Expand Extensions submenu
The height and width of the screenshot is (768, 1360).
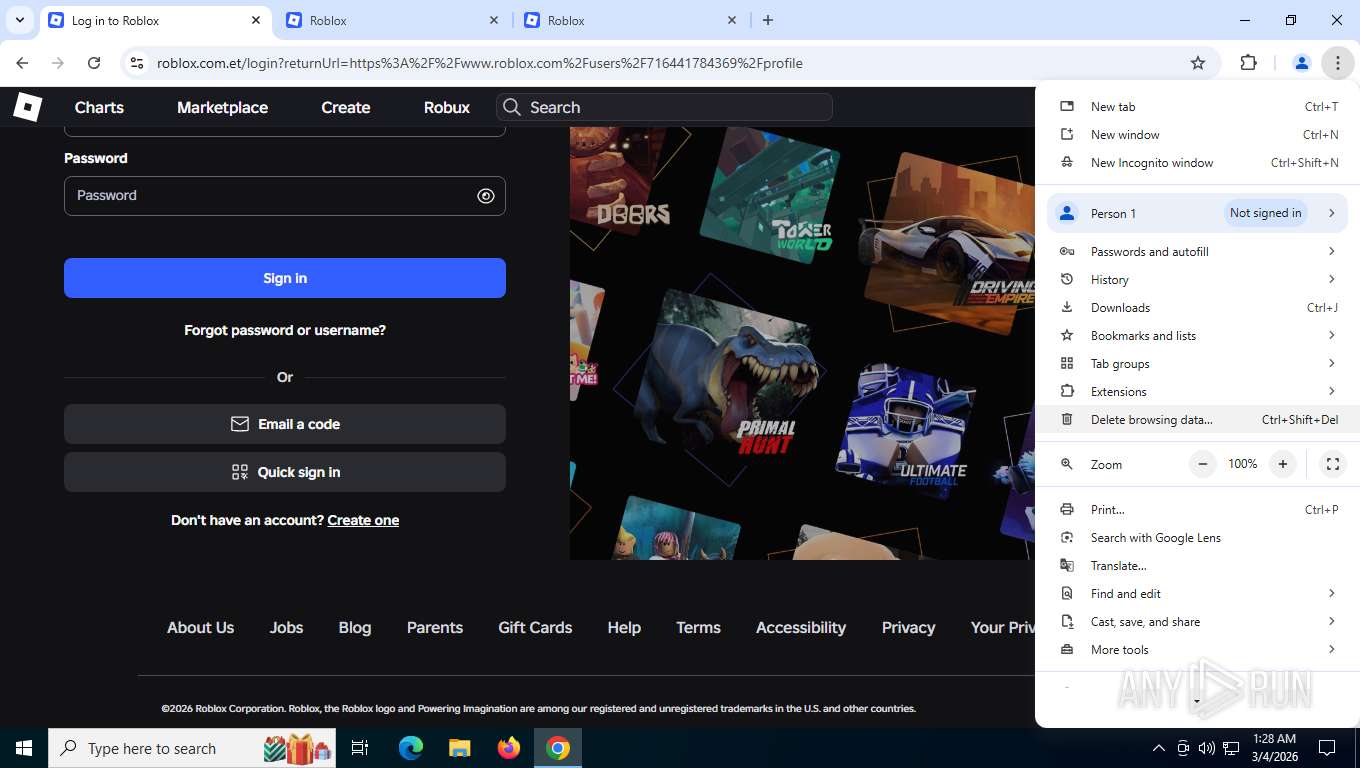[1198, 392]
